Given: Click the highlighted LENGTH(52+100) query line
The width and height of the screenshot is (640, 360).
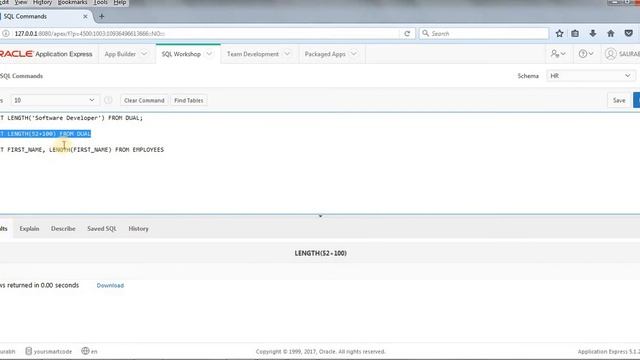Looking at the screenshot, I should click(45, 134).
